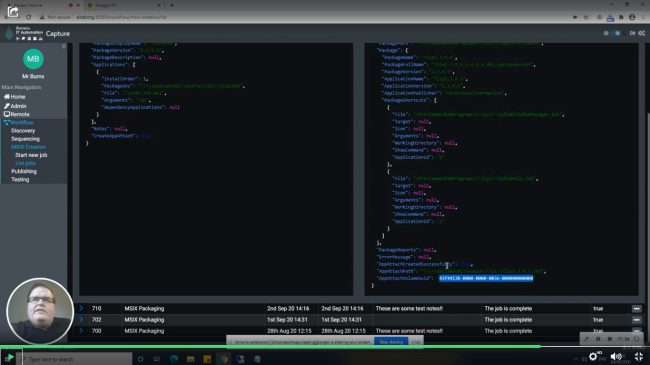Image resolution: width=650 pixels, height=365 pixels.
Task: Switch to the Swagger UI tab
Action: tap(123, 5)
